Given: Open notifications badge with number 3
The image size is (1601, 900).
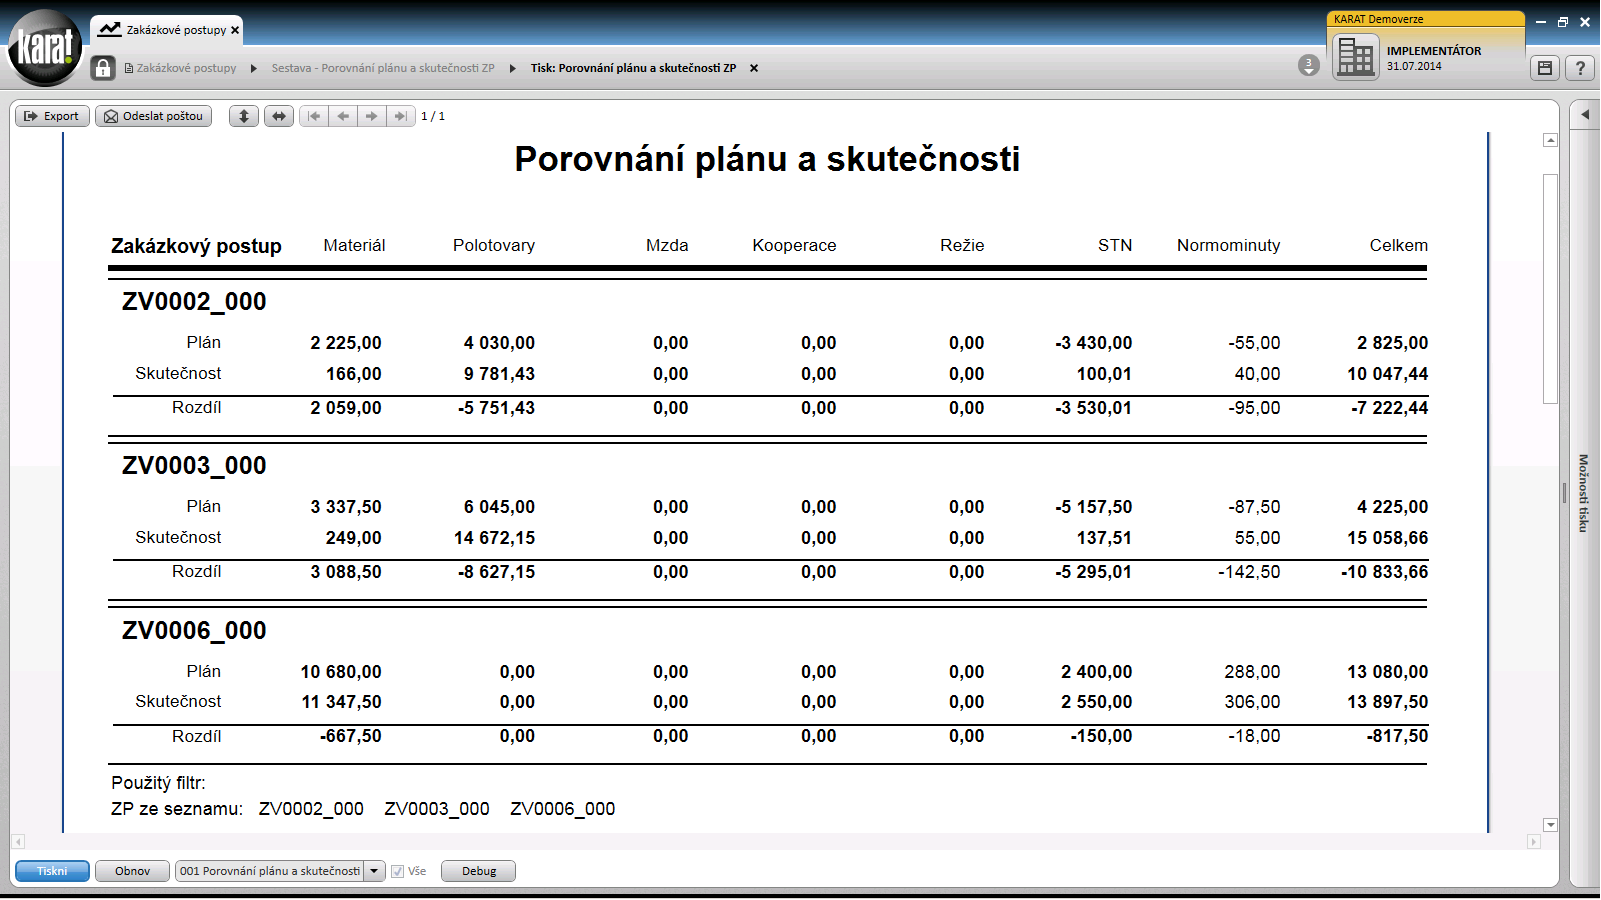Looking at the screenshot, I should pyautogui.click(x=1309, y=65).
